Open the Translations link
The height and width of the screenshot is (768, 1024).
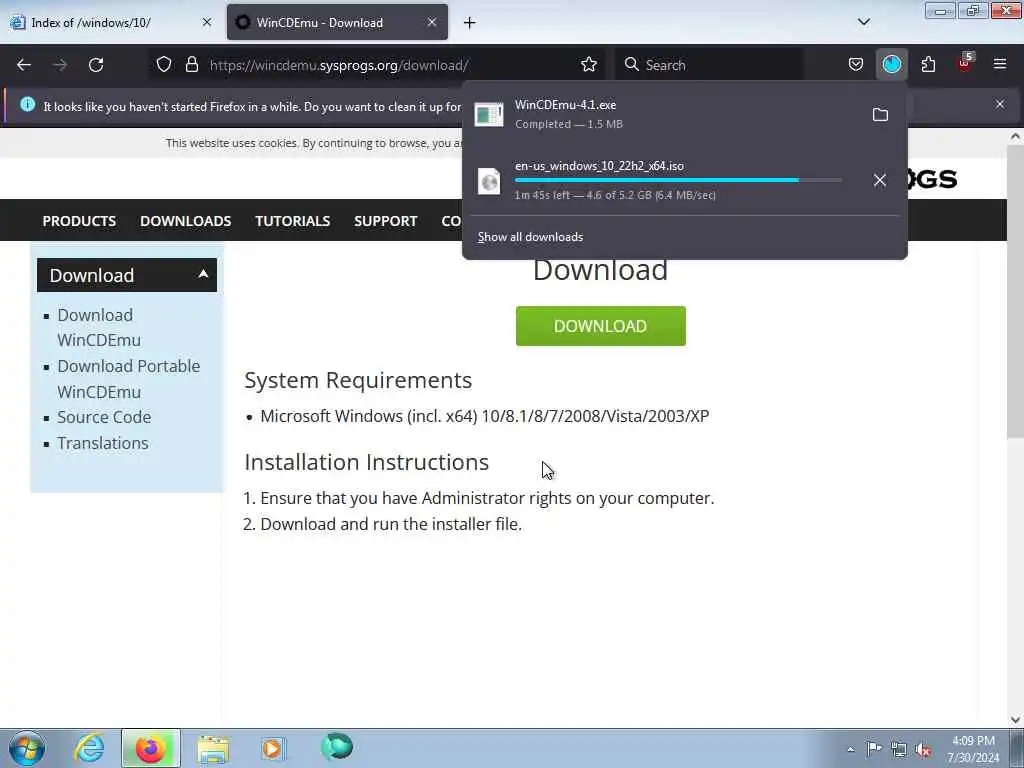103,443
